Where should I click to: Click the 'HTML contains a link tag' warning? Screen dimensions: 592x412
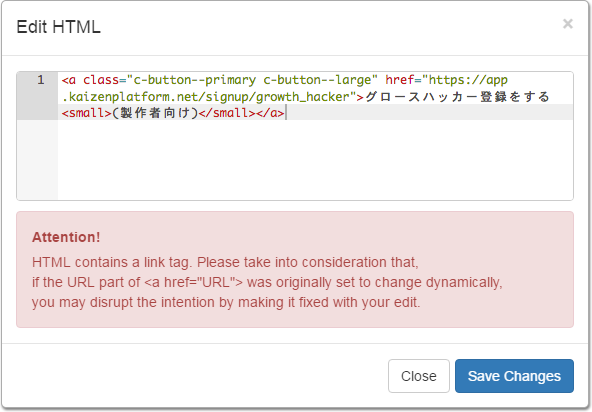[225, 262]
